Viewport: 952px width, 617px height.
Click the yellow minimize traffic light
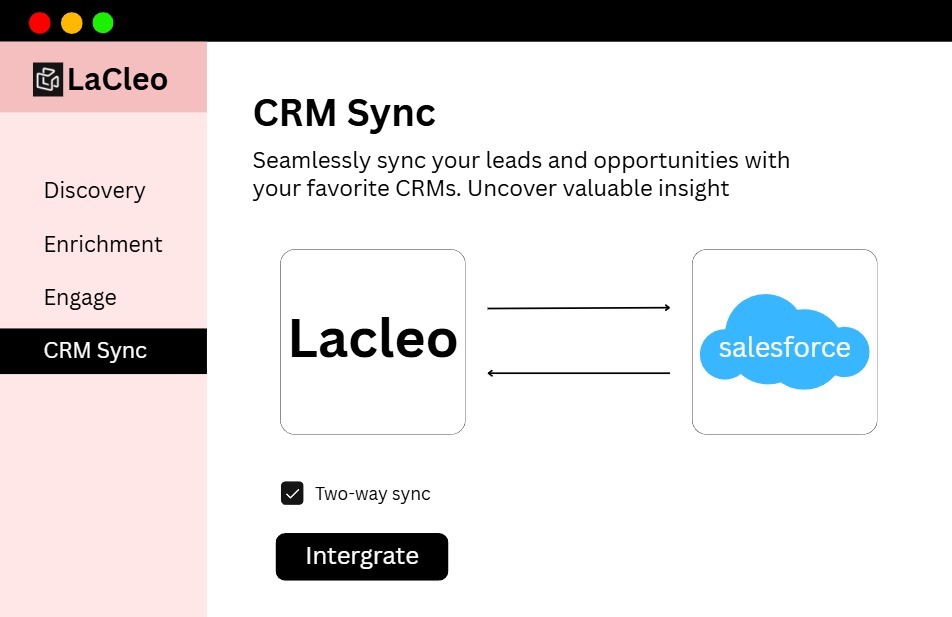[x=70, y=21]
